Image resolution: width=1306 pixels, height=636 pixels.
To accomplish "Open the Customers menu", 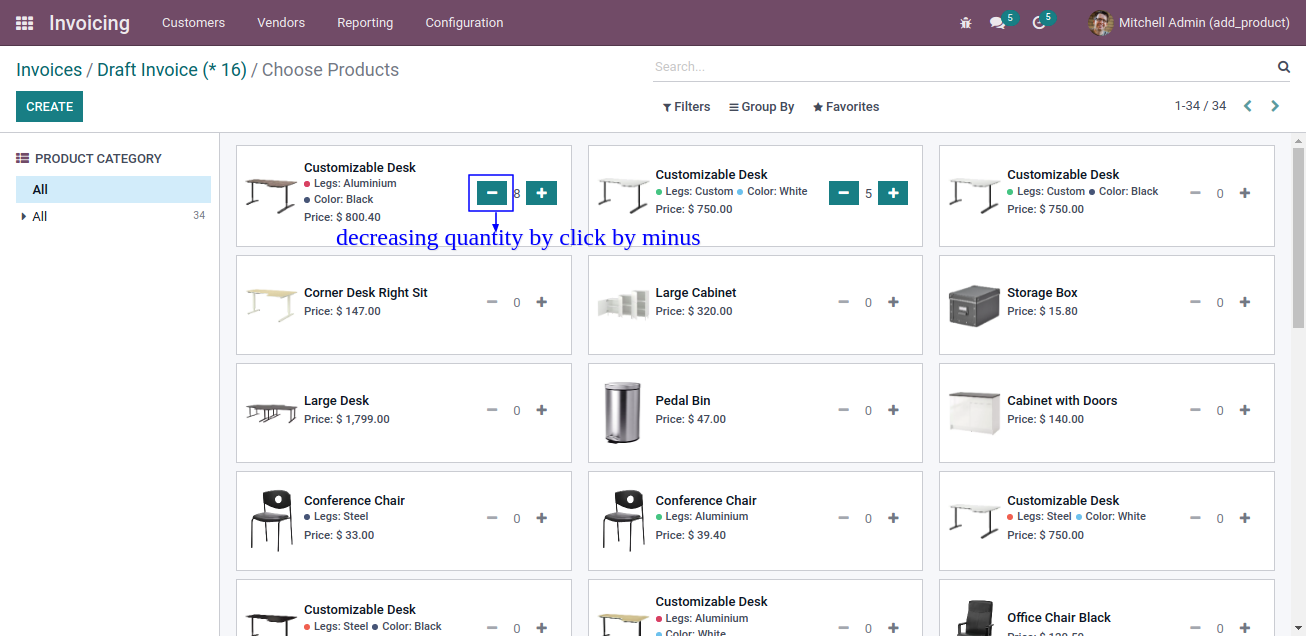I will click(193, 22).
